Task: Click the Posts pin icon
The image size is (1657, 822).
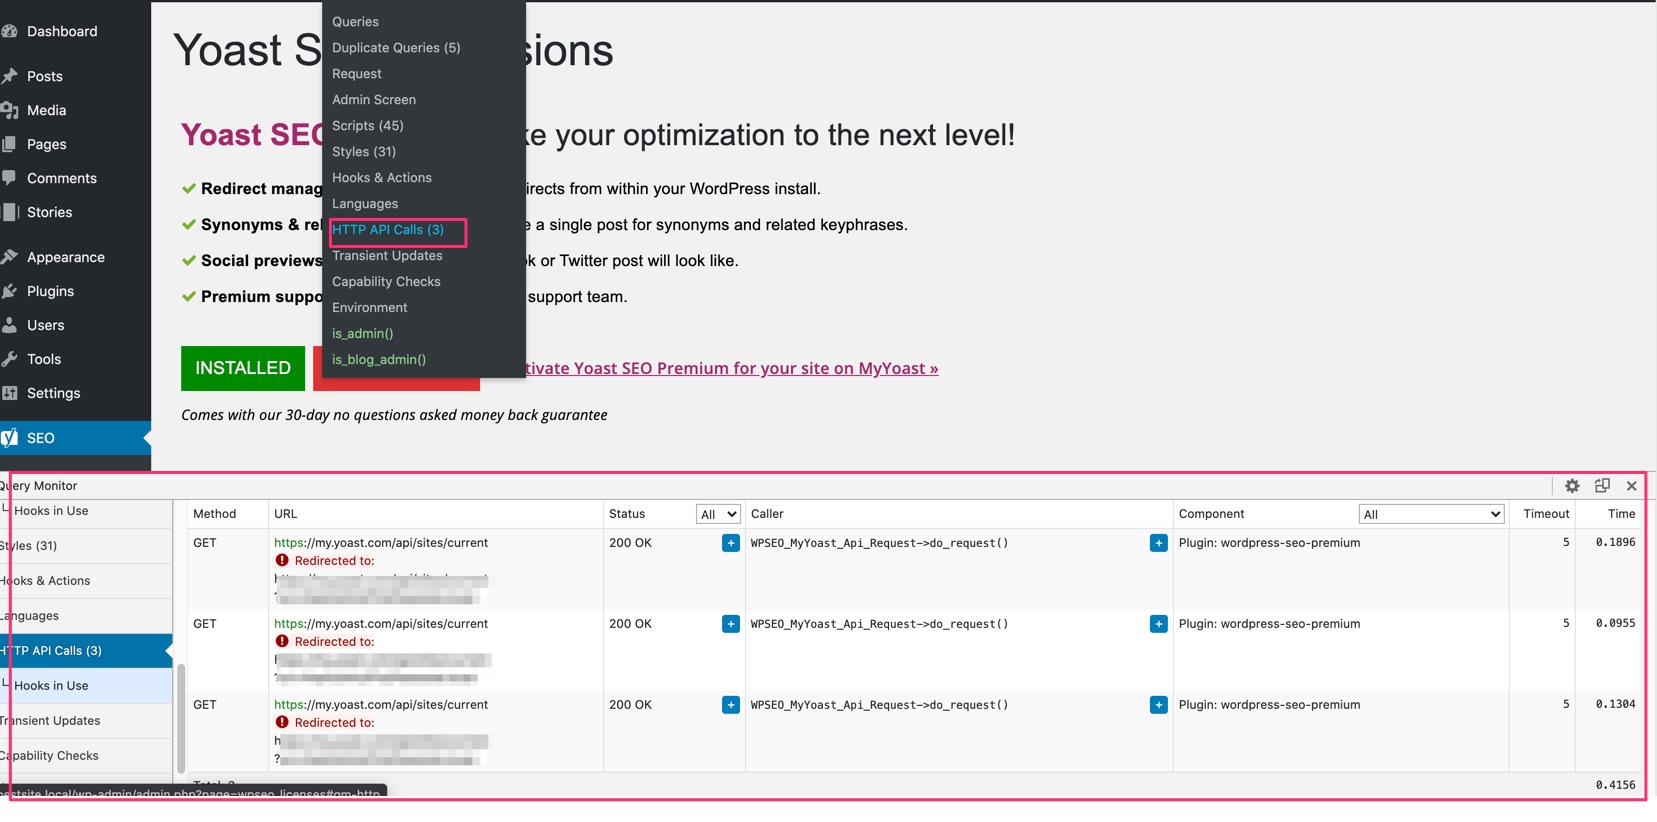Action: 10,76
